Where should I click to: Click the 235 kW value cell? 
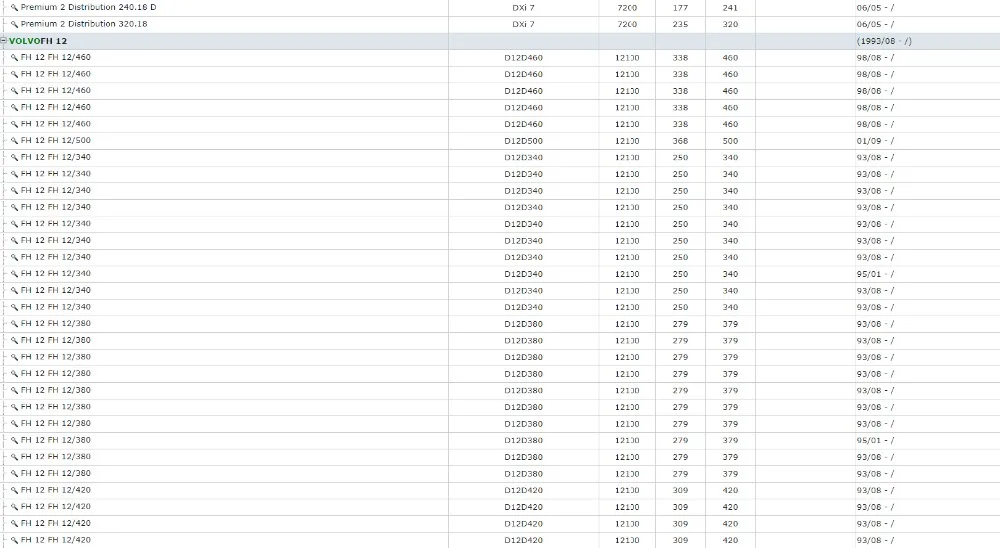(x=680, y=24)
